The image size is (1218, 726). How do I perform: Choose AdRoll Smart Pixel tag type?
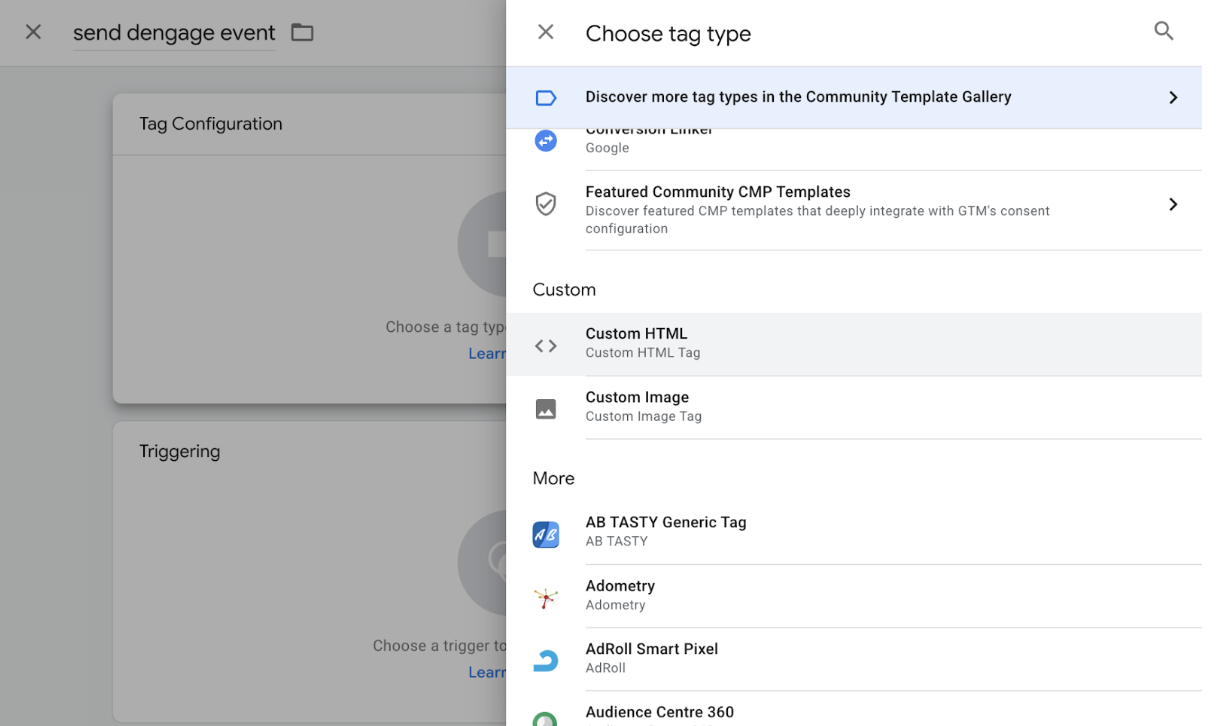[x=854, y=659]
